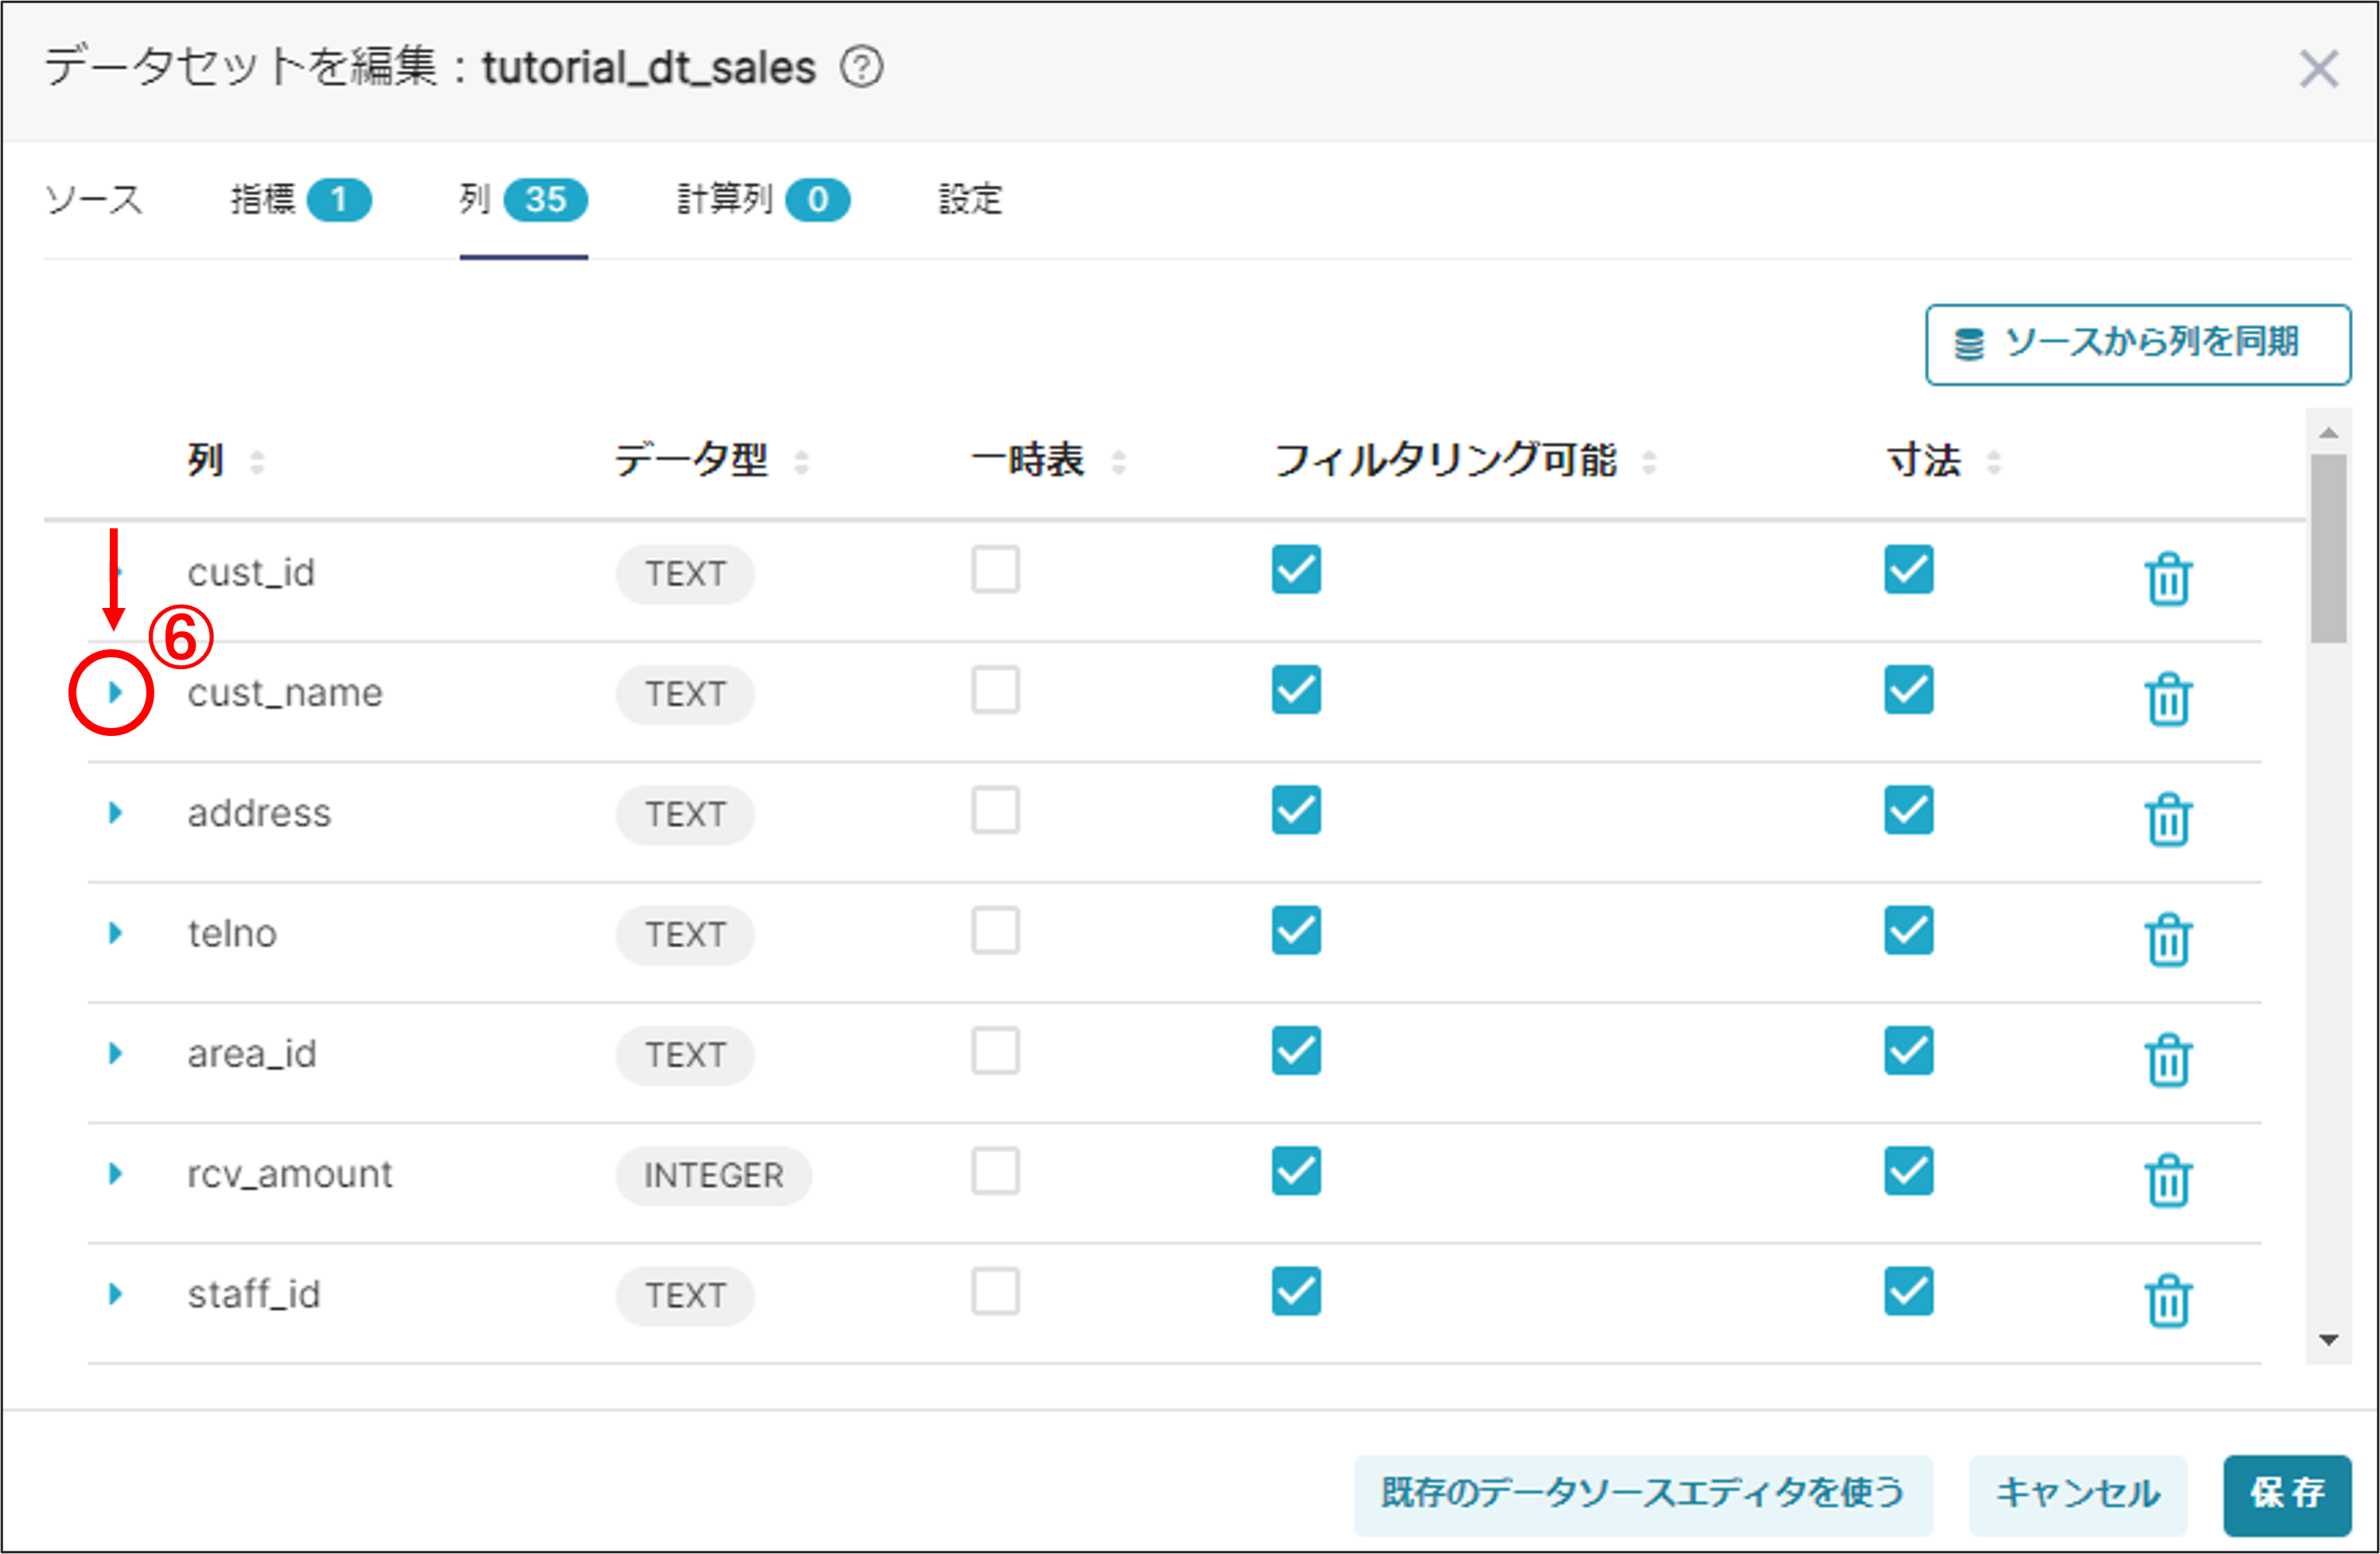This screenshot has width=2380, height=1554.
Task: Uncheck 寸法 checkbox for address
Action: 1908,810
